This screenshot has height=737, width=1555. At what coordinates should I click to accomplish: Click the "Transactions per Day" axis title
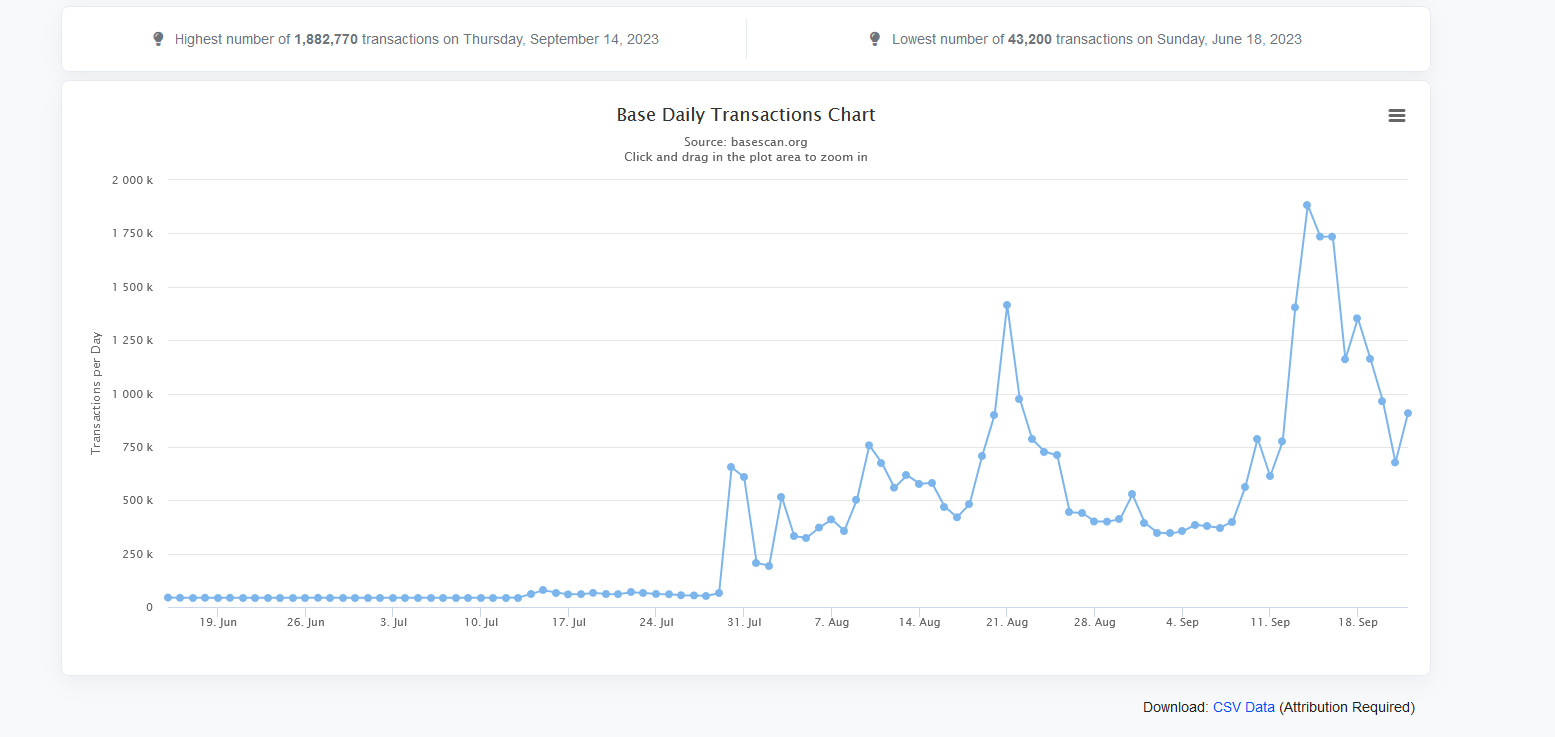97,392
